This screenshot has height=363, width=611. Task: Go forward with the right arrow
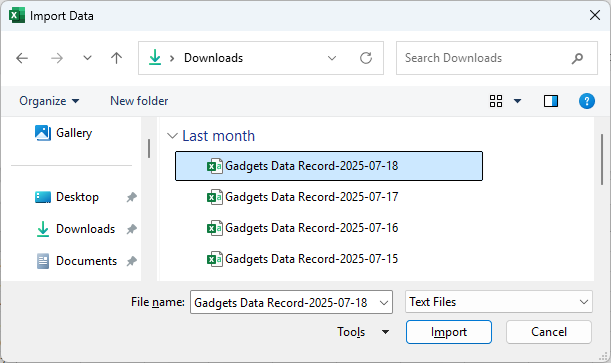click(x=57, y=58)
